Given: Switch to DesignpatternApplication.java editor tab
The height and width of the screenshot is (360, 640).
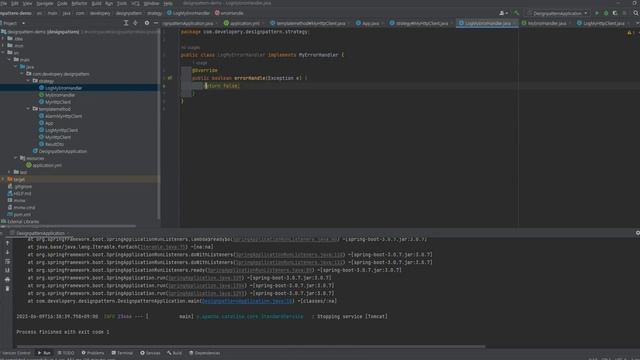Looking at the screenshot, I should click(x=189, y=23).
